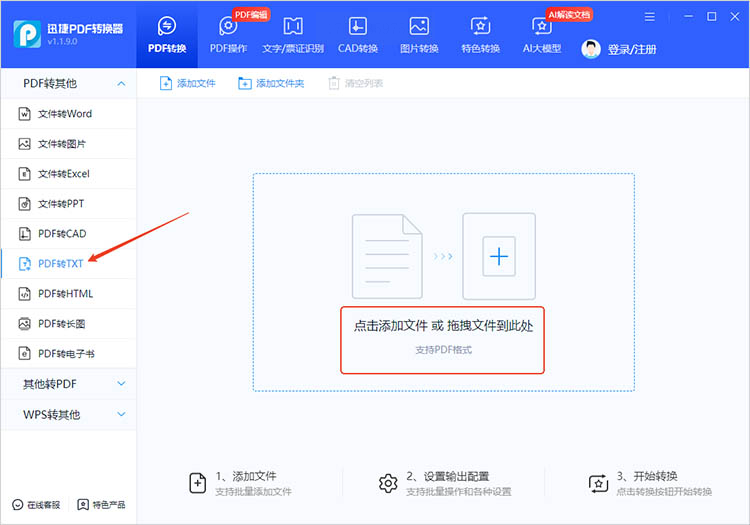The image size is (750, 525).
Task: Click the 添加文件 button
Action: [x=188, y=83]
